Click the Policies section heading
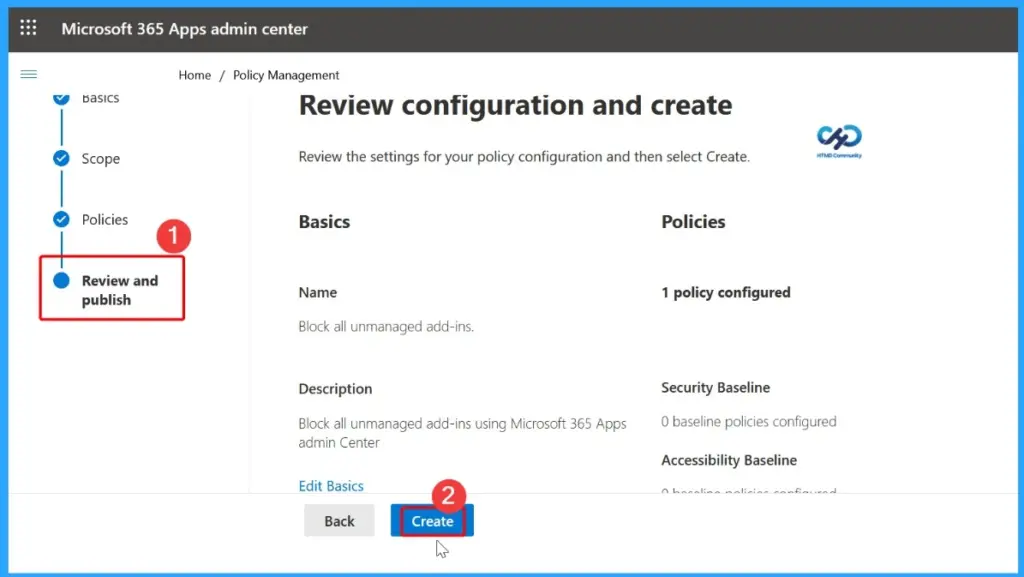The width and height of the screenshot is (1024, 577). coord(693,222)
